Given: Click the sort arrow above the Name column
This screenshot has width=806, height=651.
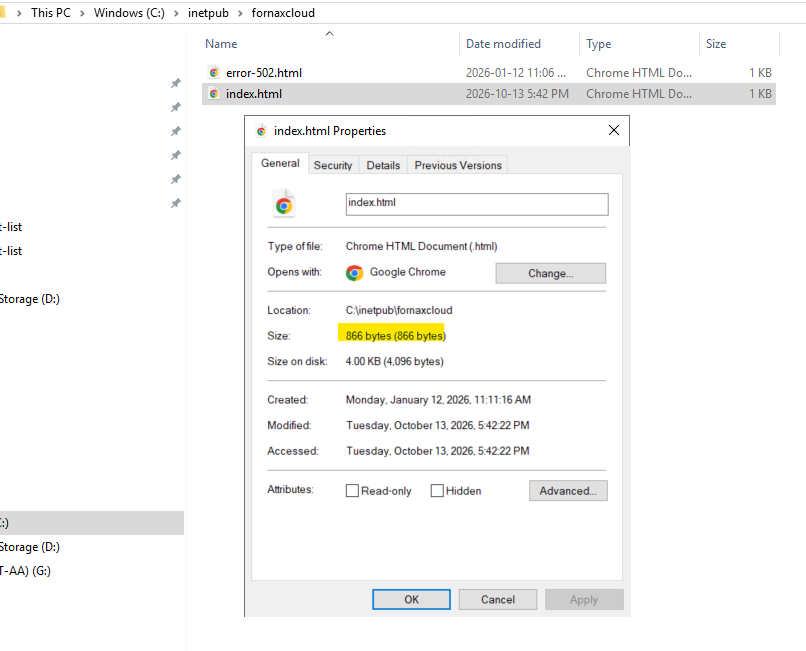Looking at the screenshot, I should [x=329, y=33].
